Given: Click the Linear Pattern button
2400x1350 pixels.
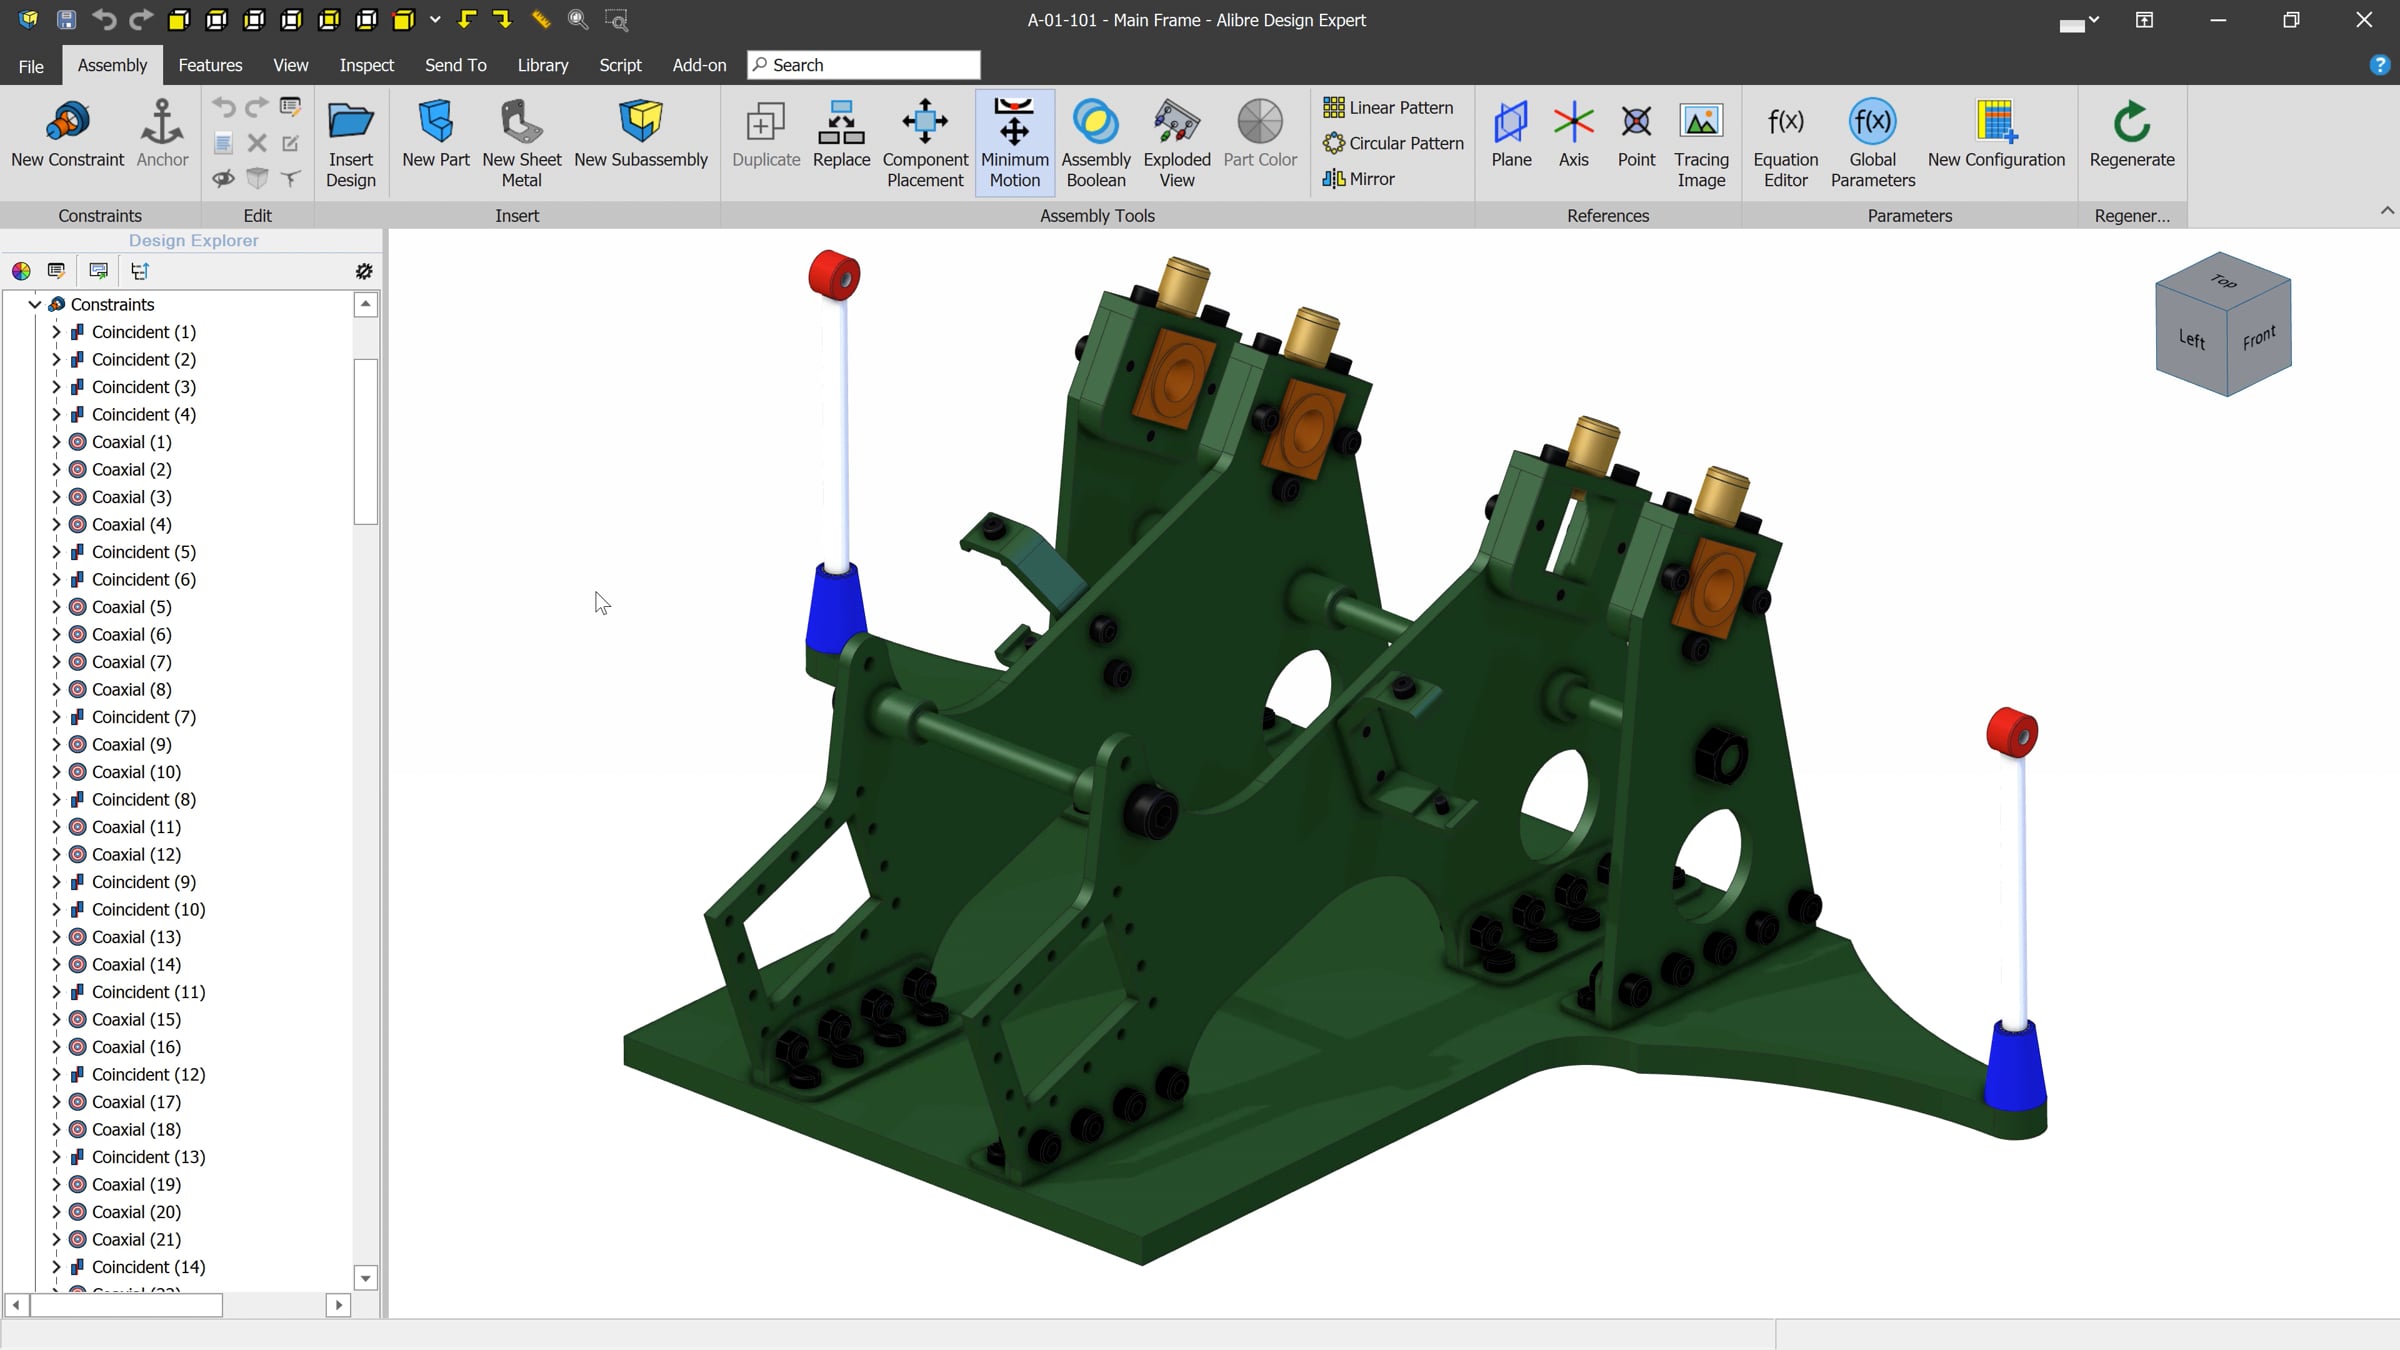Looking at the screenshot, I should [x=1388, y=107].
